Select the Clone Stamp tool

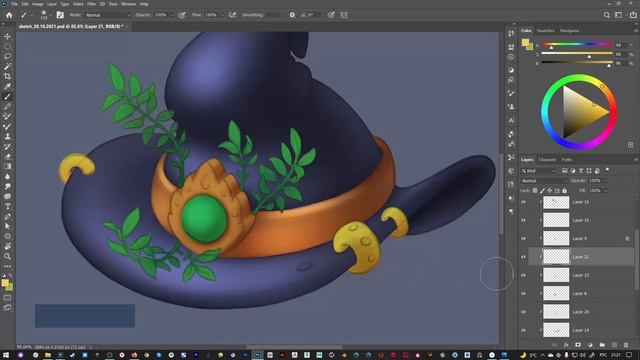[7, 136]
